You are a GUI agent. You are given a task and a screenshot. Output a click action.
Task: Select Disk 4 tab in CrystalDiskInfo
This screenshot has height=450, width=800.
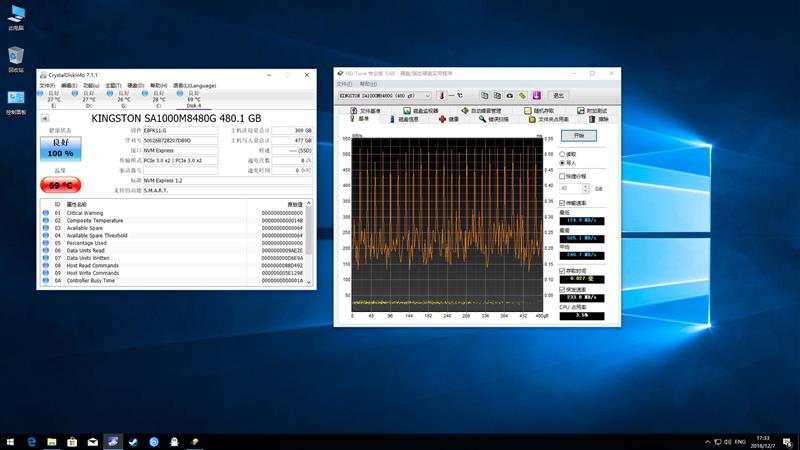click(193, 99)
